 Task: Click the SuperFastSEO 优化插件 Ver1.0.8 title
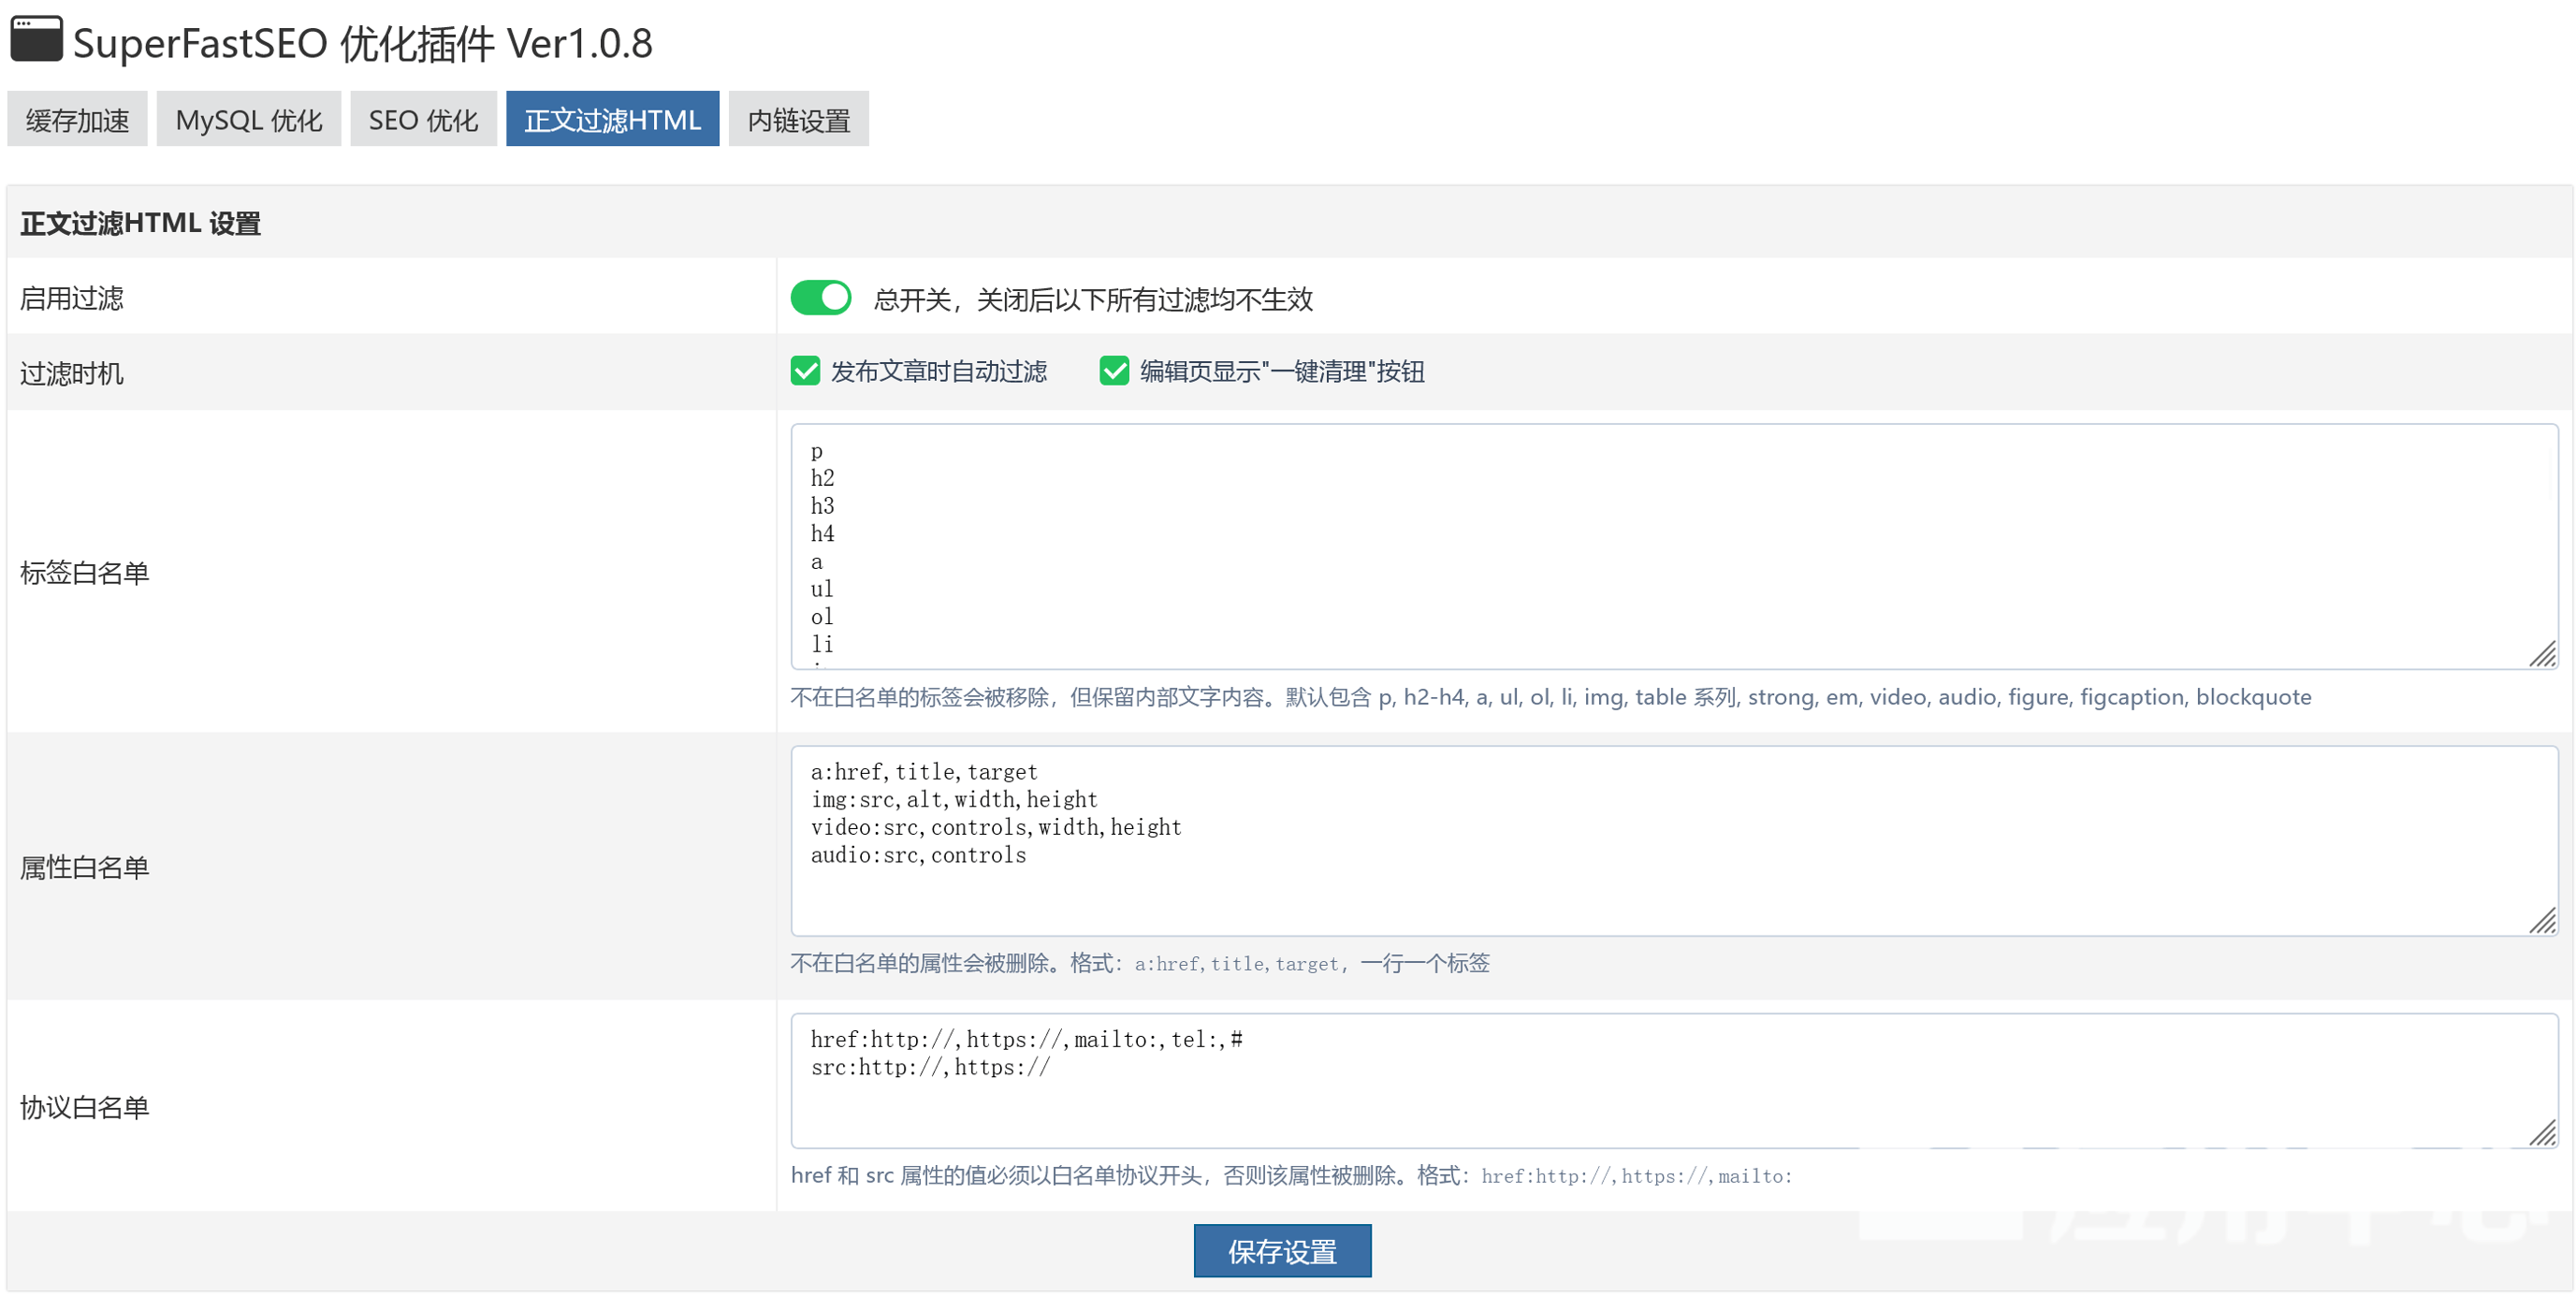pos(363,43)
